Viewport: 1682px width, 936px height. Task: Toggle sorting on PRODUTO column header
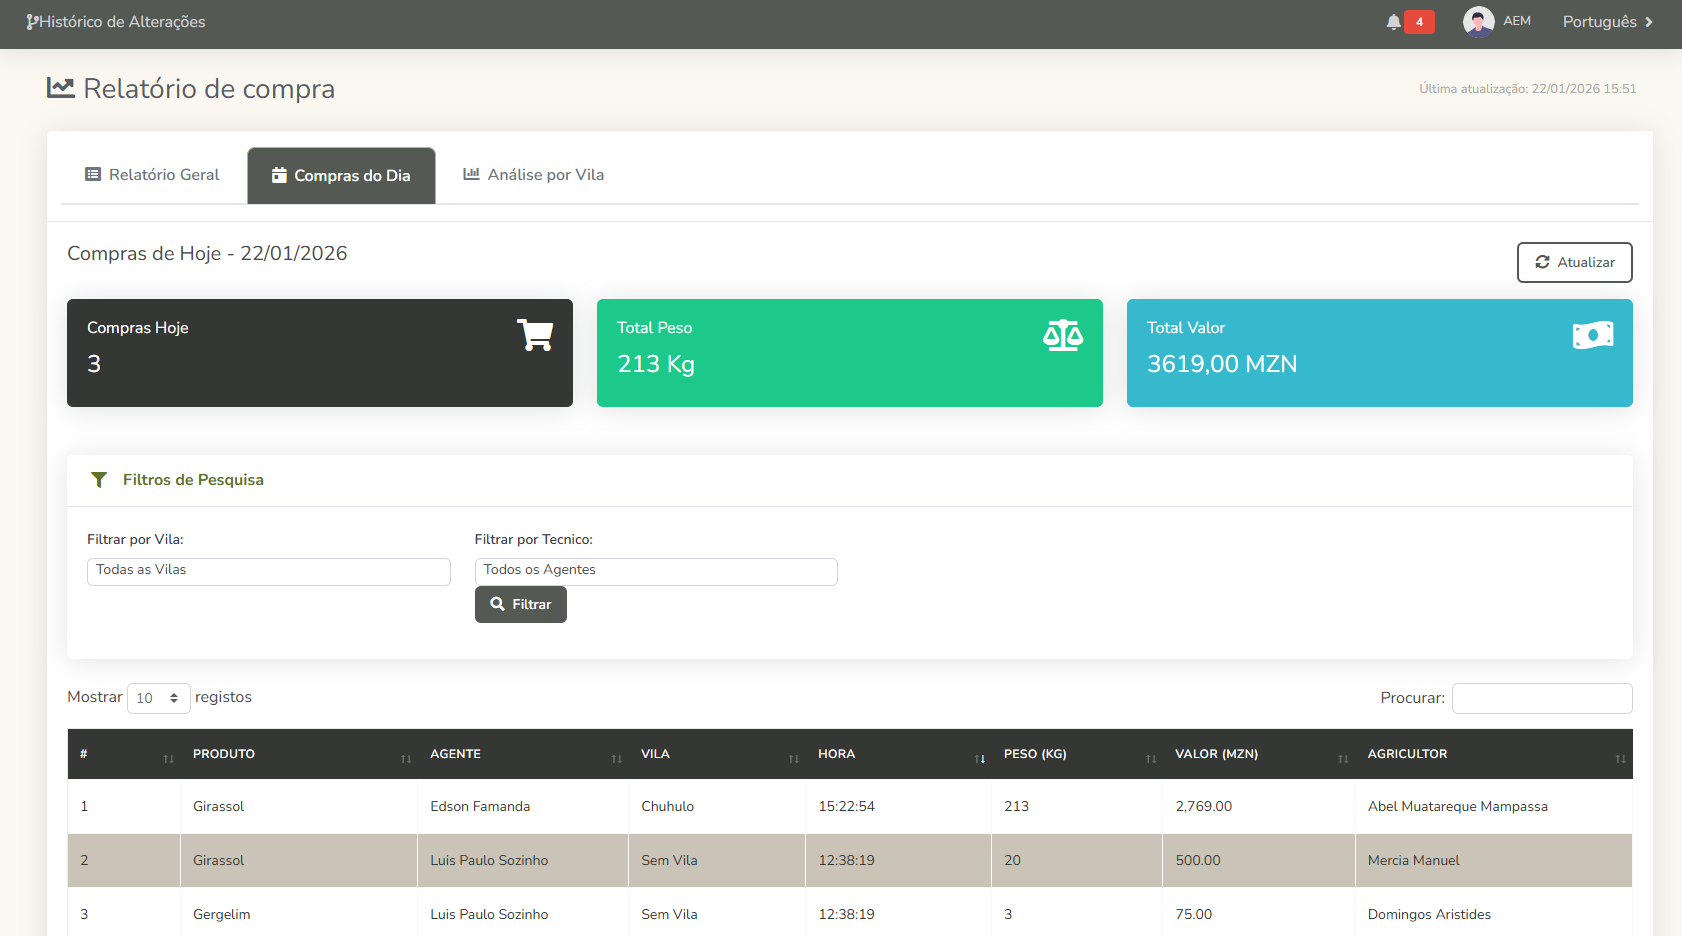(298, 754)
